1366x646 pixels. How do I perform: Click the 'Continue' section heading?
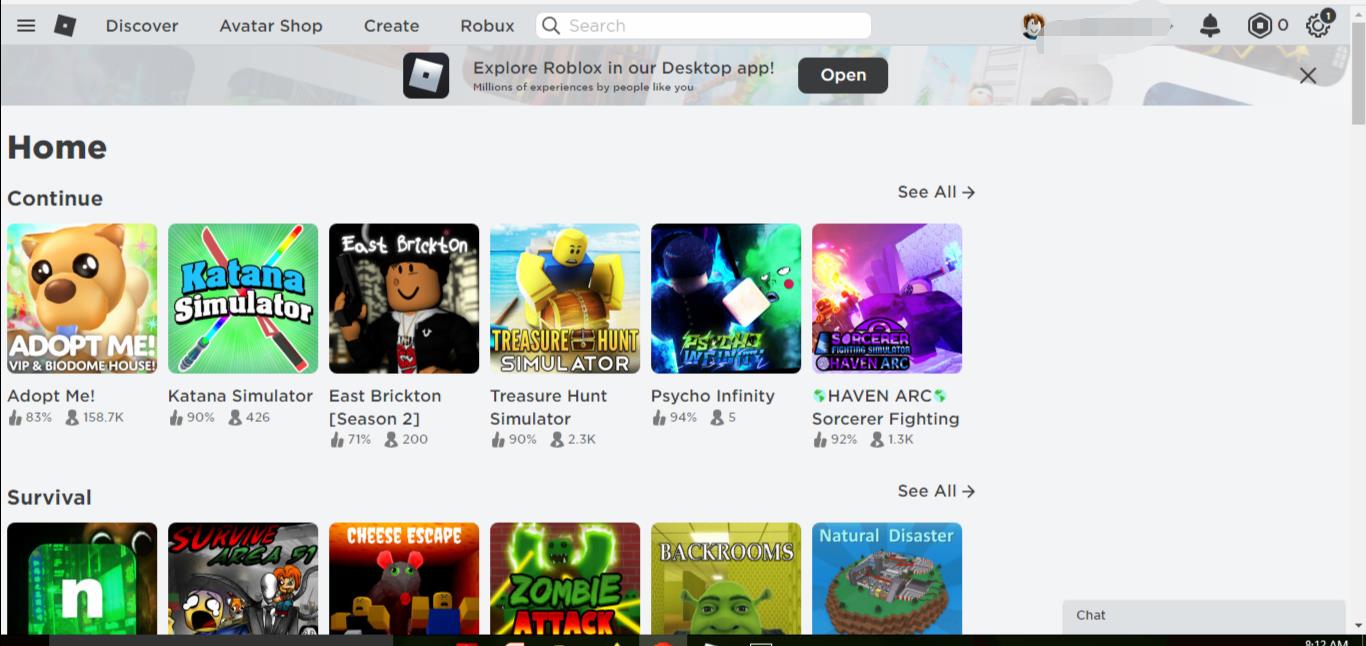(55, 198)
